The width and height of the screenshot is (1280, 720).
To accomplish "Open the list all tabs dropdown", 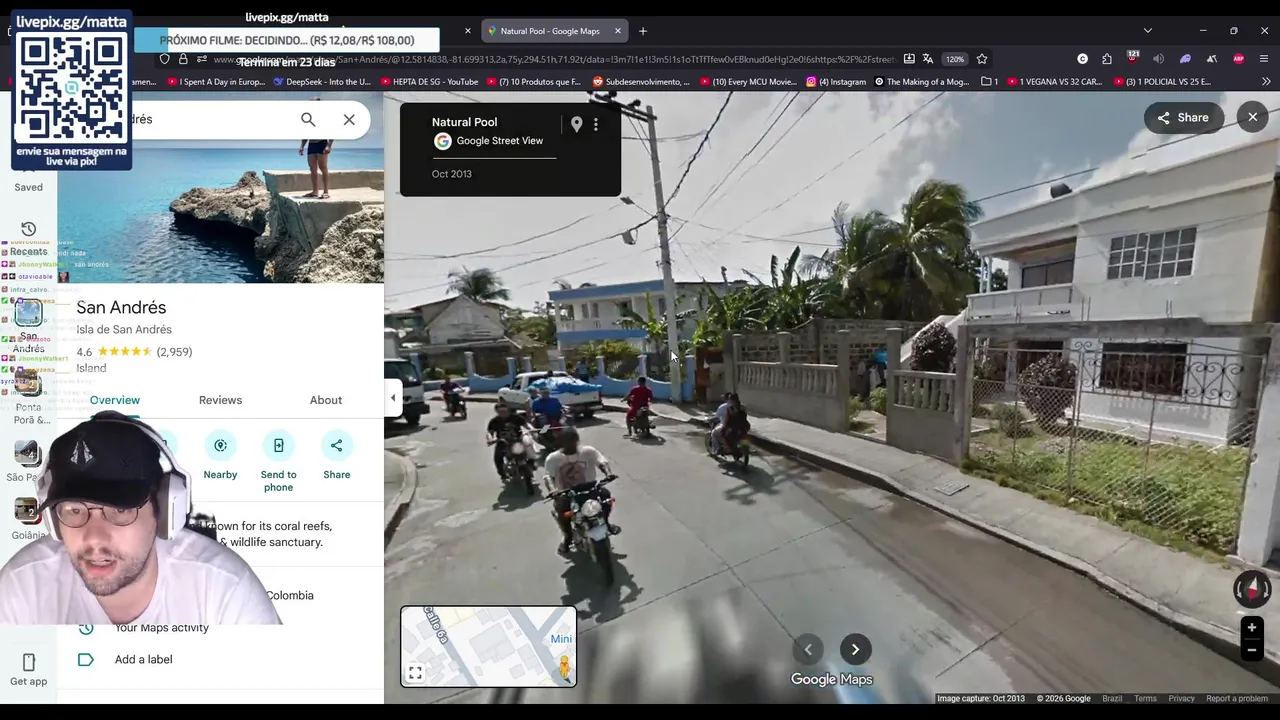I will point(1147,31).
